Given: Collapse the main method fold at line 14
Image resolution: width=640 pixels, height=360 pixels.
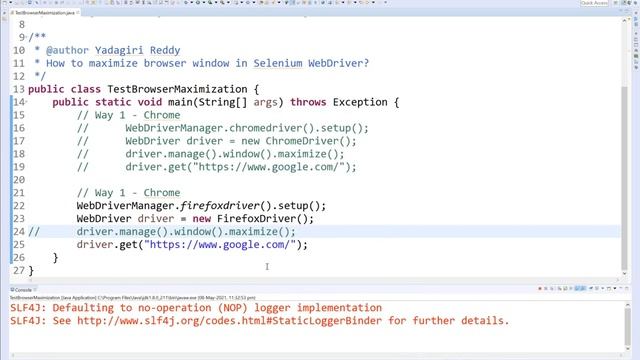Looking at the screenshot, I should pos(27,102).
